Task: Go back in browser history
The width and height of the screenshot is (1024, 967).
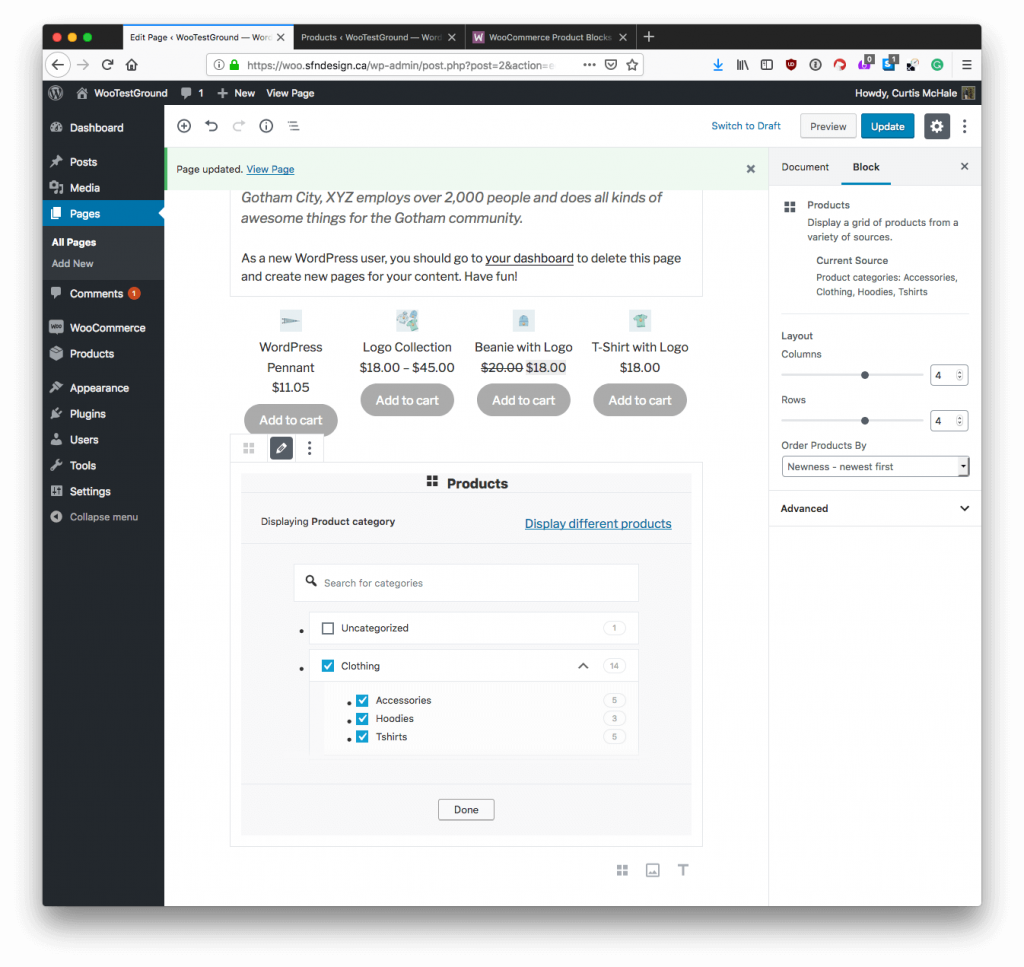Action: (57, 65)
